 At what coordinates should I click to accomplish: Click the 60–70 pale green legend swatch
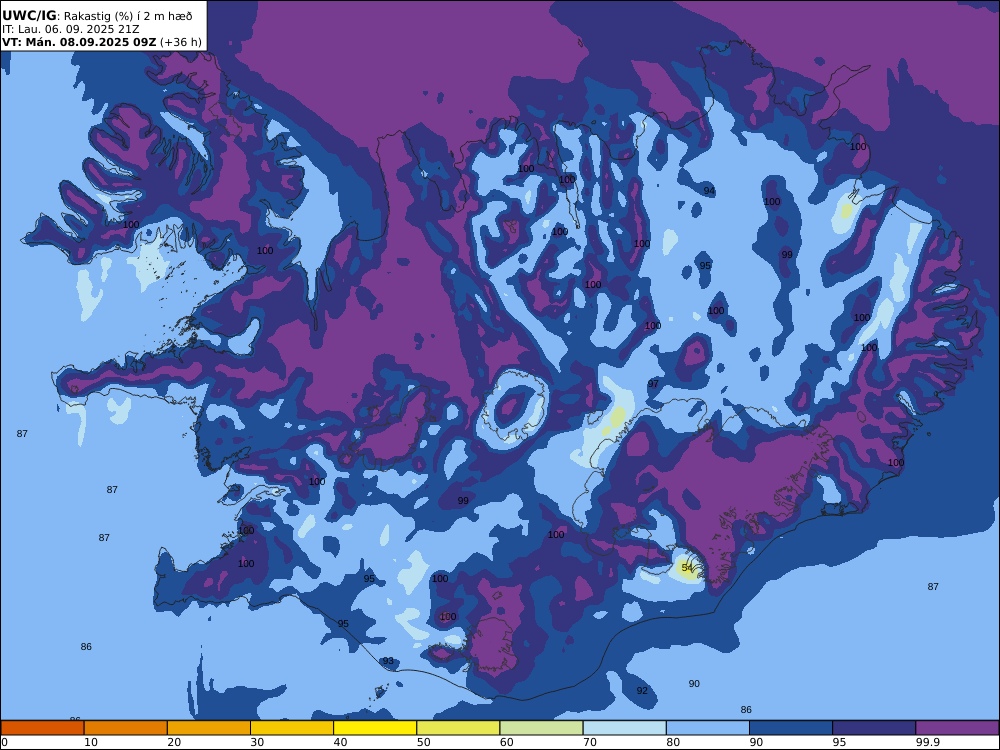pos(541,728)
